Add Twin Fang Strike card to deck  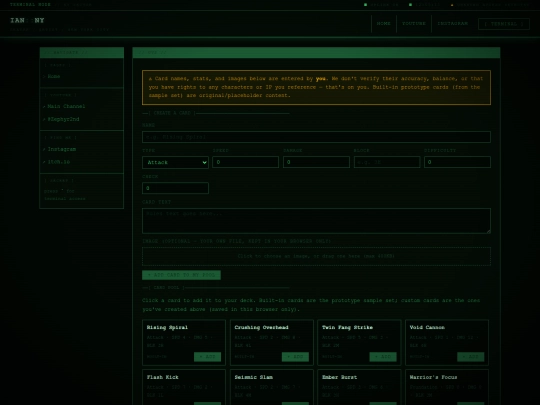(x=383, y=357)
